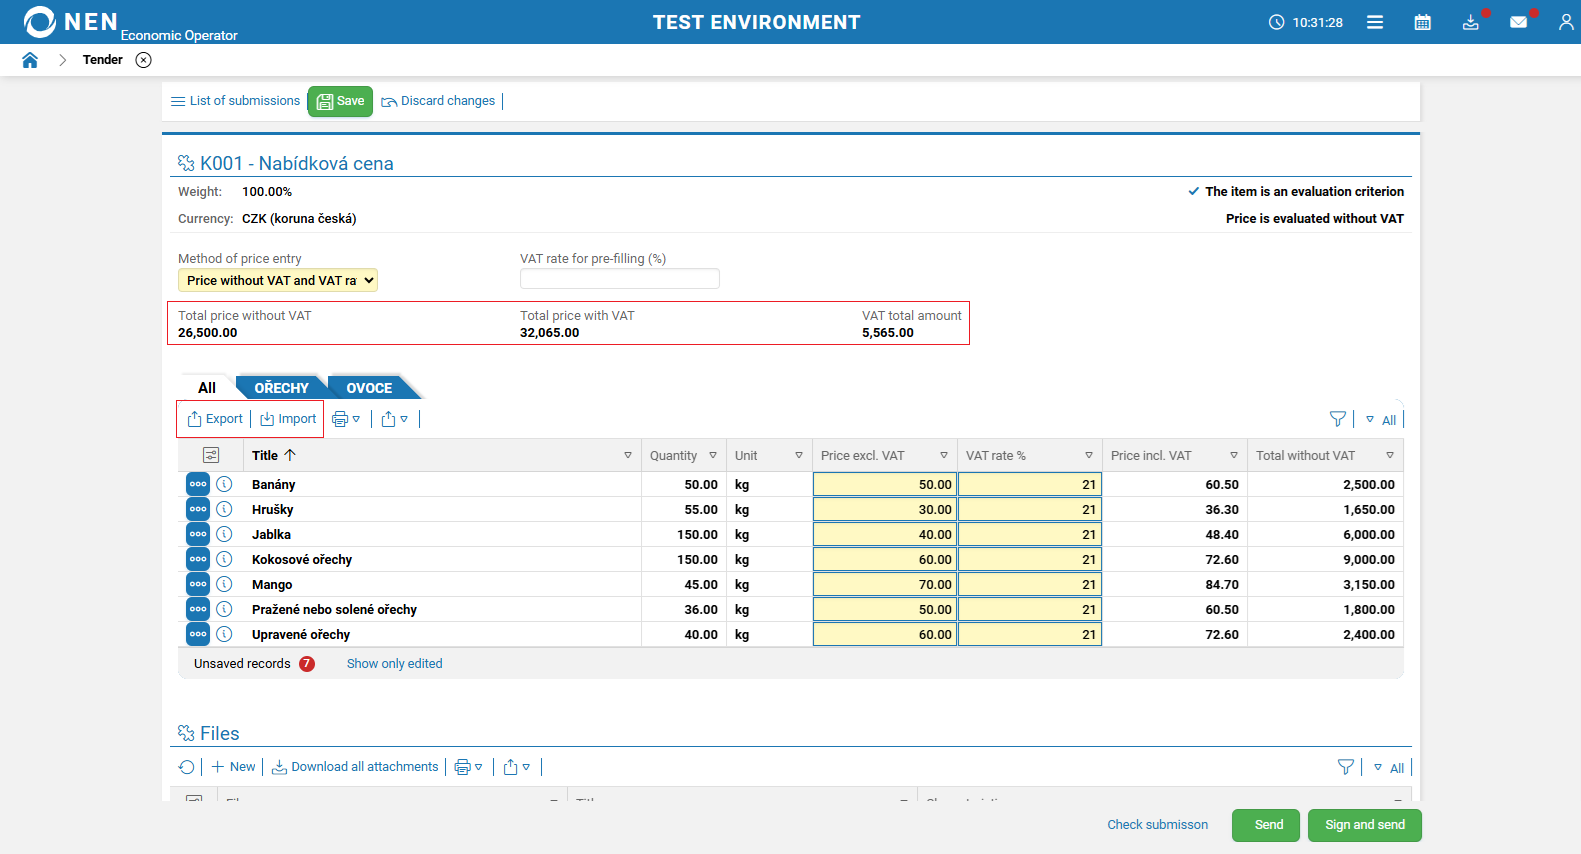Open the price table filter icon
The width and height of the screenshot is (1581, 854).
tap(1337, 419)
